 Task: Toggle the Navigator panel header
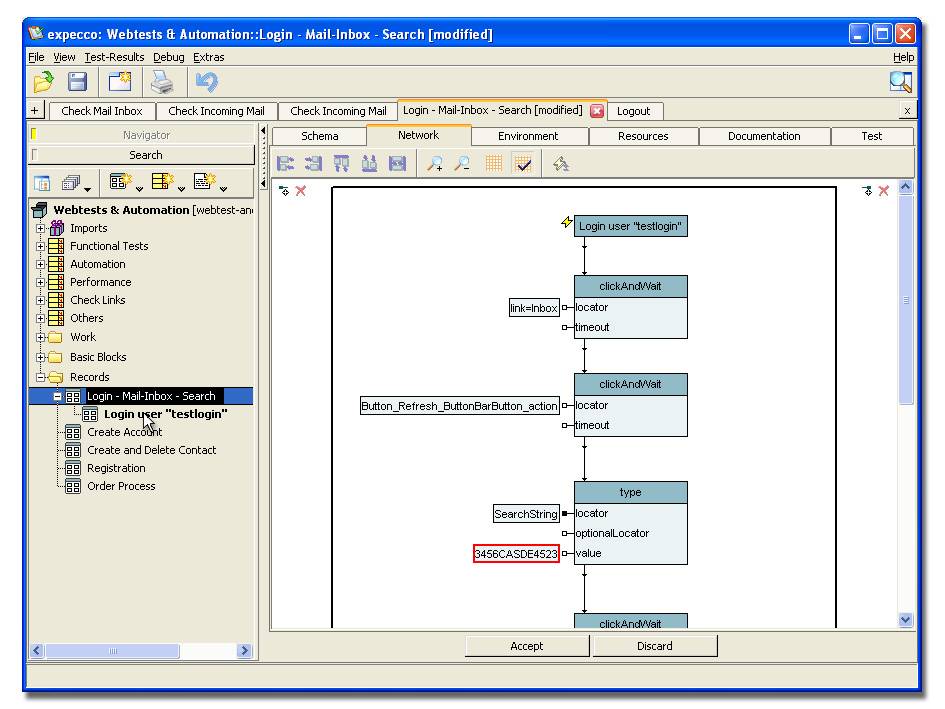[146, 135]
